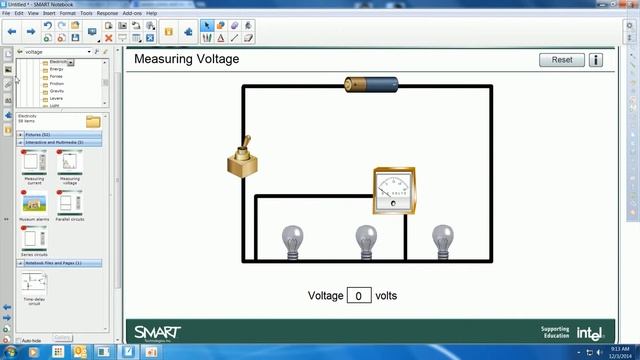Click the Save floppy disk icon
This screenshot has height=360, width=640.
(75, 38)
